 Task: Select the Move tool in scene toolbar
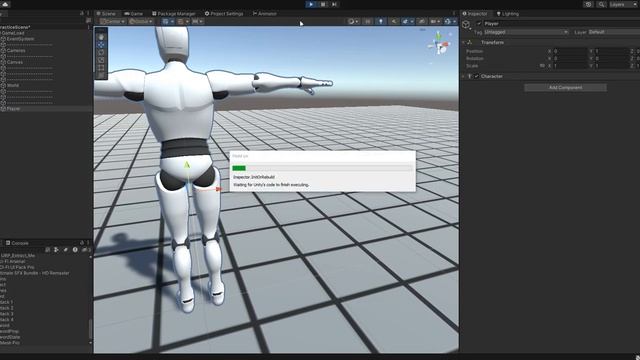101,44
